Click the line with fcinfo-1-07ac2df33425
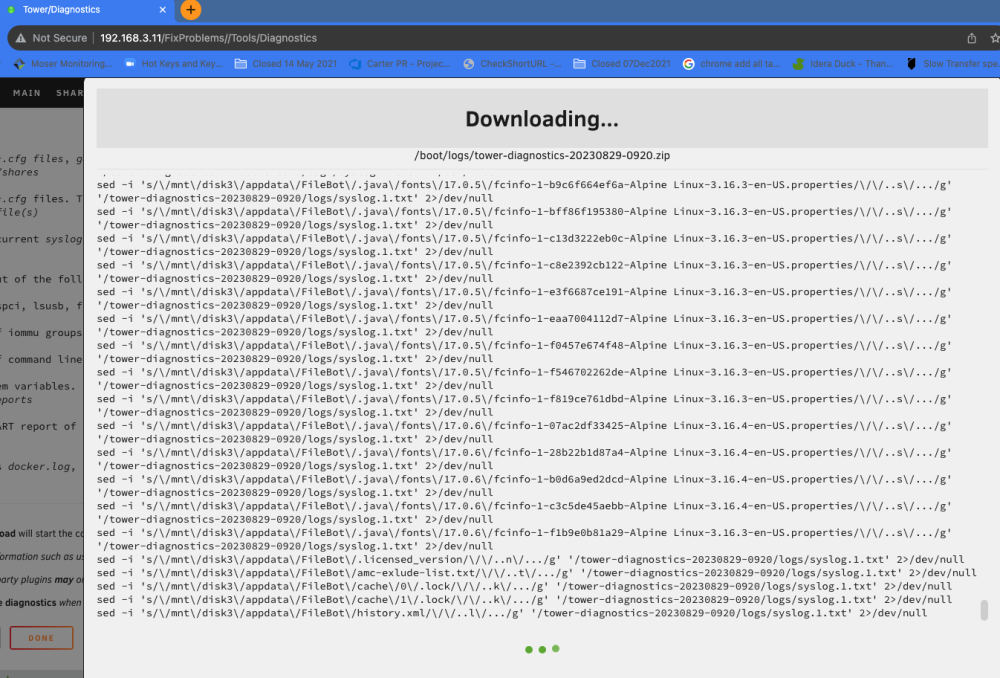 [x=524, y=432]
